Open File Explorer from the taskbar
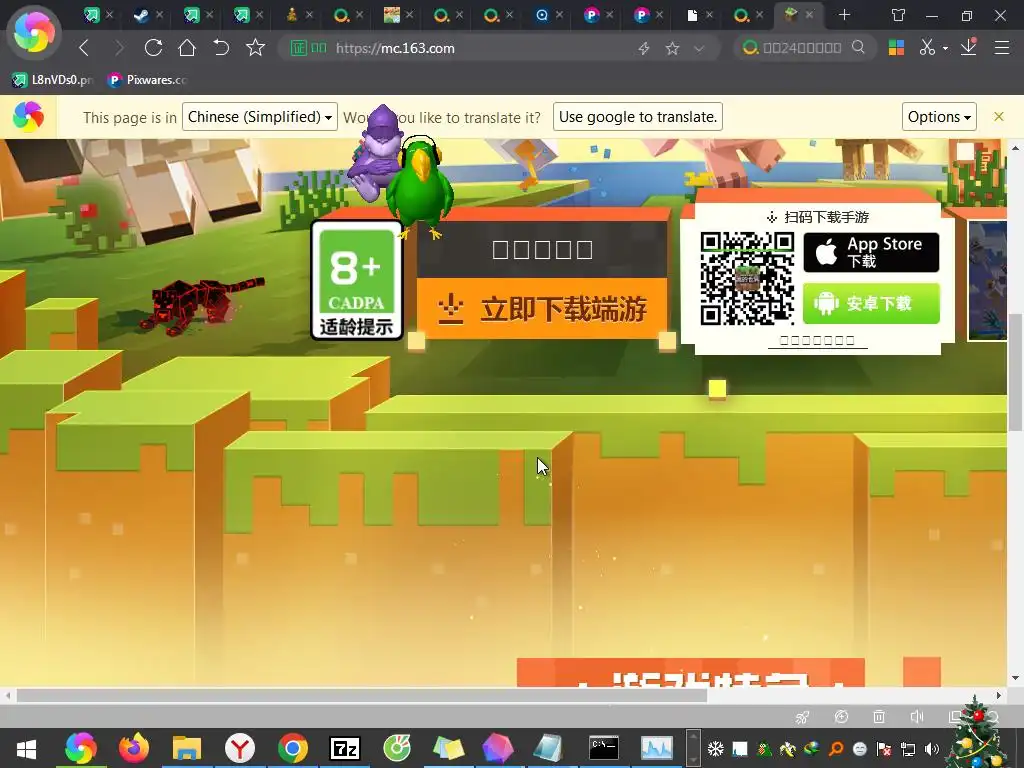 187,748
